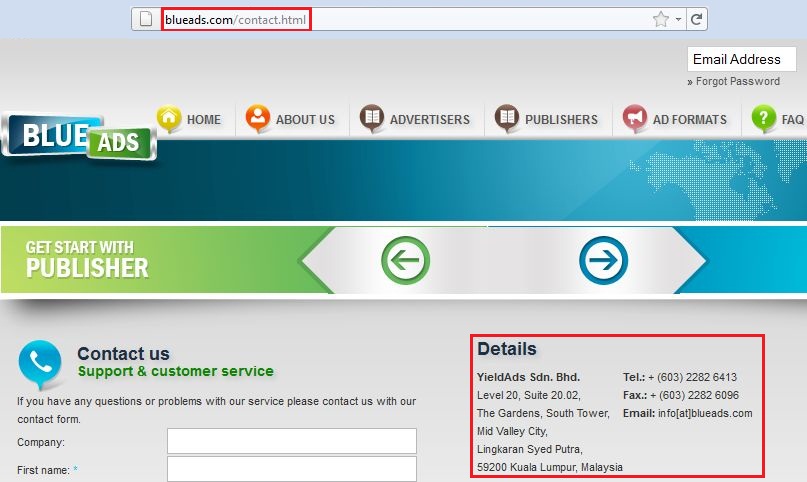Click the page icon in address bar
The width and height of the screenshot is (807, 482).
tap(146, 20)
